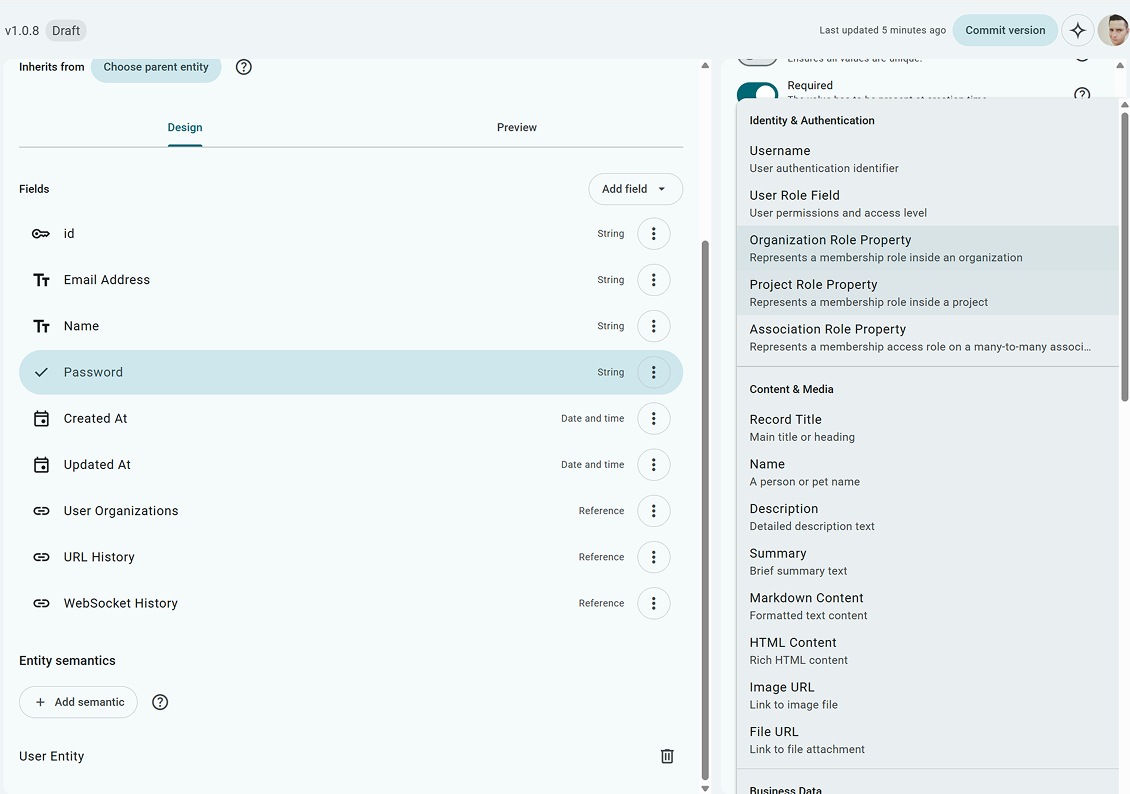Screen dimensions: 1130x794
Task: Open the WebSocket History field options menu
Action: click(x=654, y=603)
